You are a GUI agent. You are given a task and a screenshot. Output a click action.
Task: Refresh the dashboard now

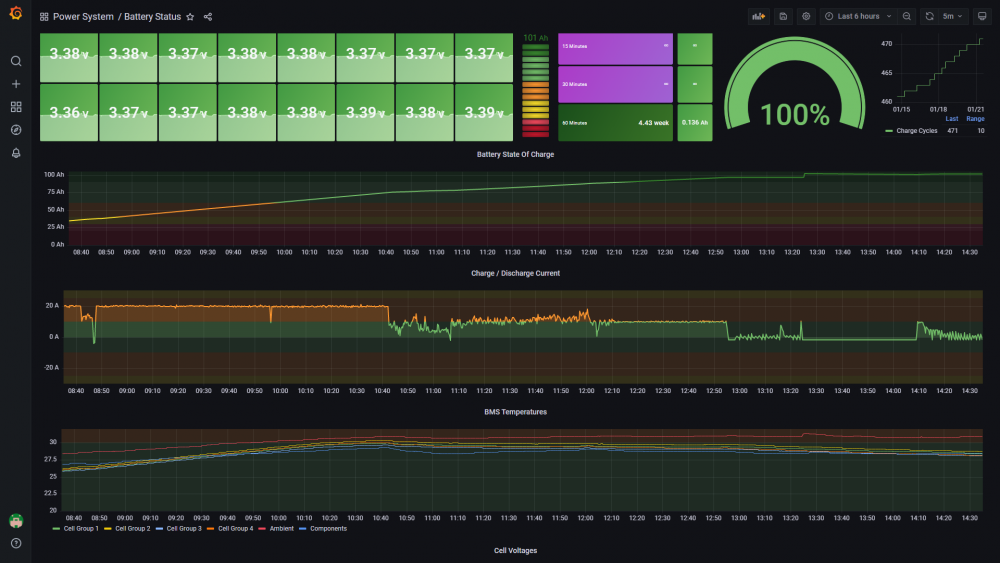(929, 17)
